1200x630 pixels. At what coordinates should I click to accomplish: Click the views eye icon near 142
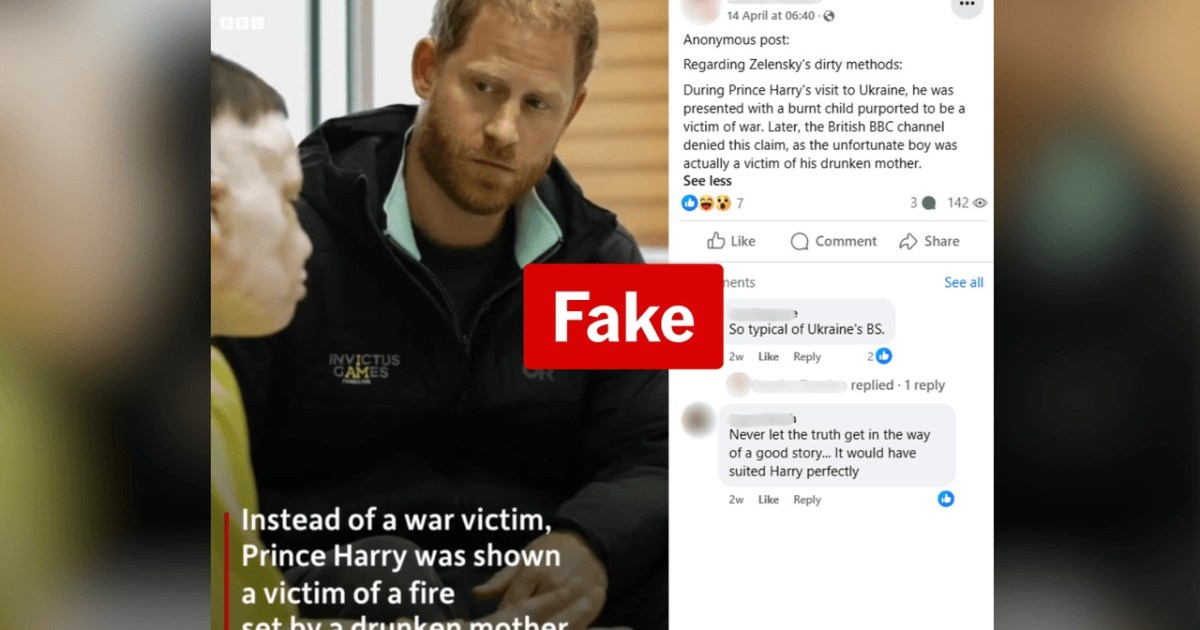point(980,203)
